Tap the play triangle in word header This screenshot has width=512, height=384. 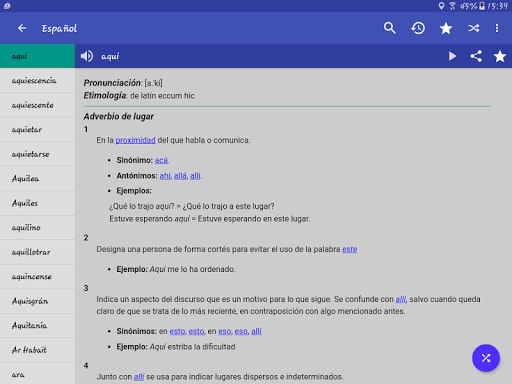tap(452, 56)
